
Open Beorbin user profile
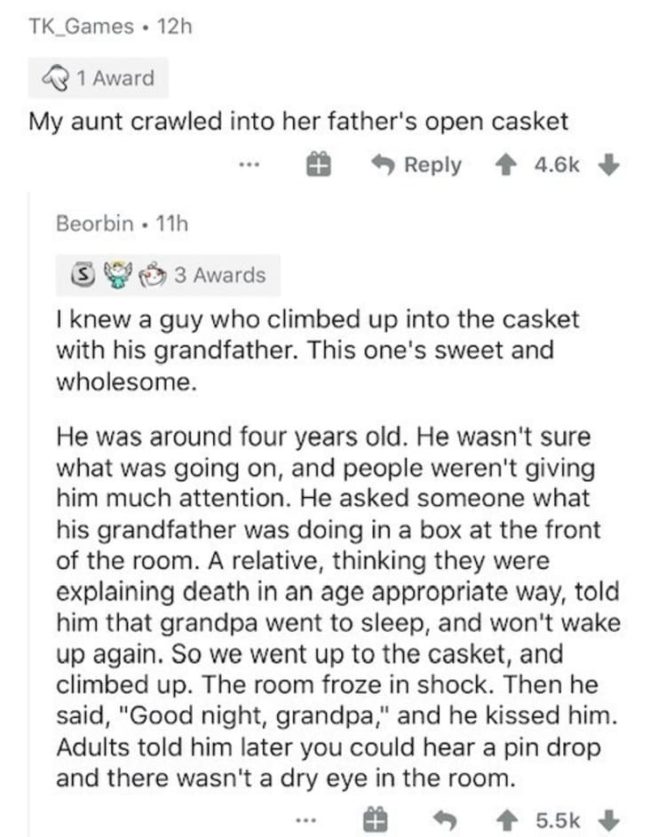click(92, 221)
